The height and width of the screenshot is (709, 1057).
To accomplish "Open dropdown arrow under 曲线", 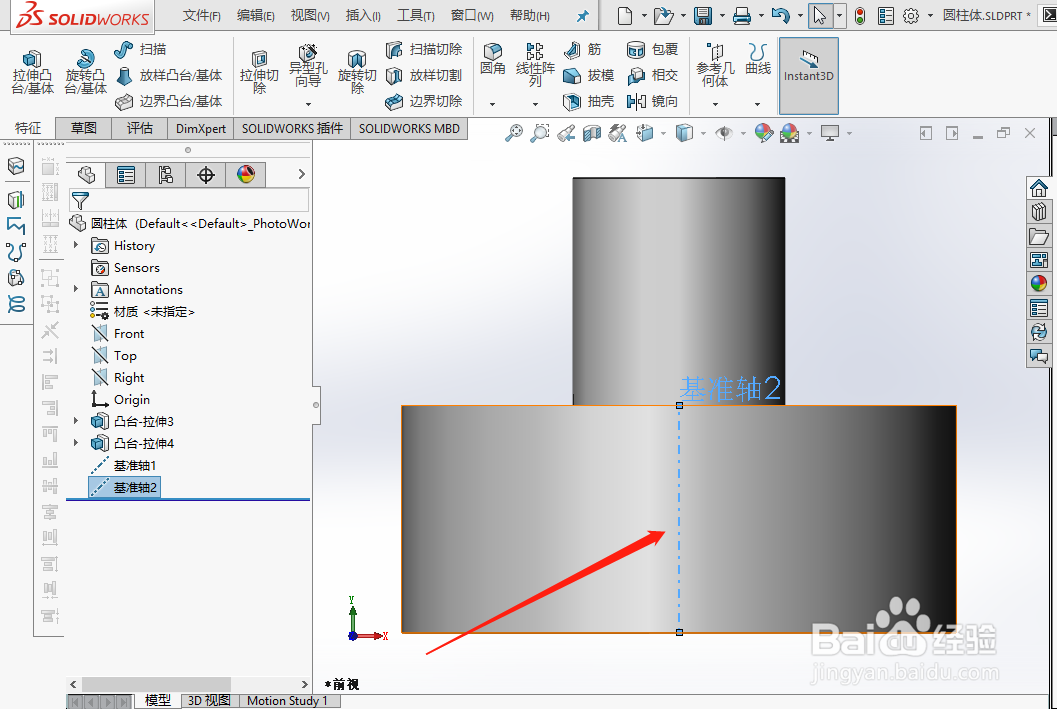I will 758,104.
